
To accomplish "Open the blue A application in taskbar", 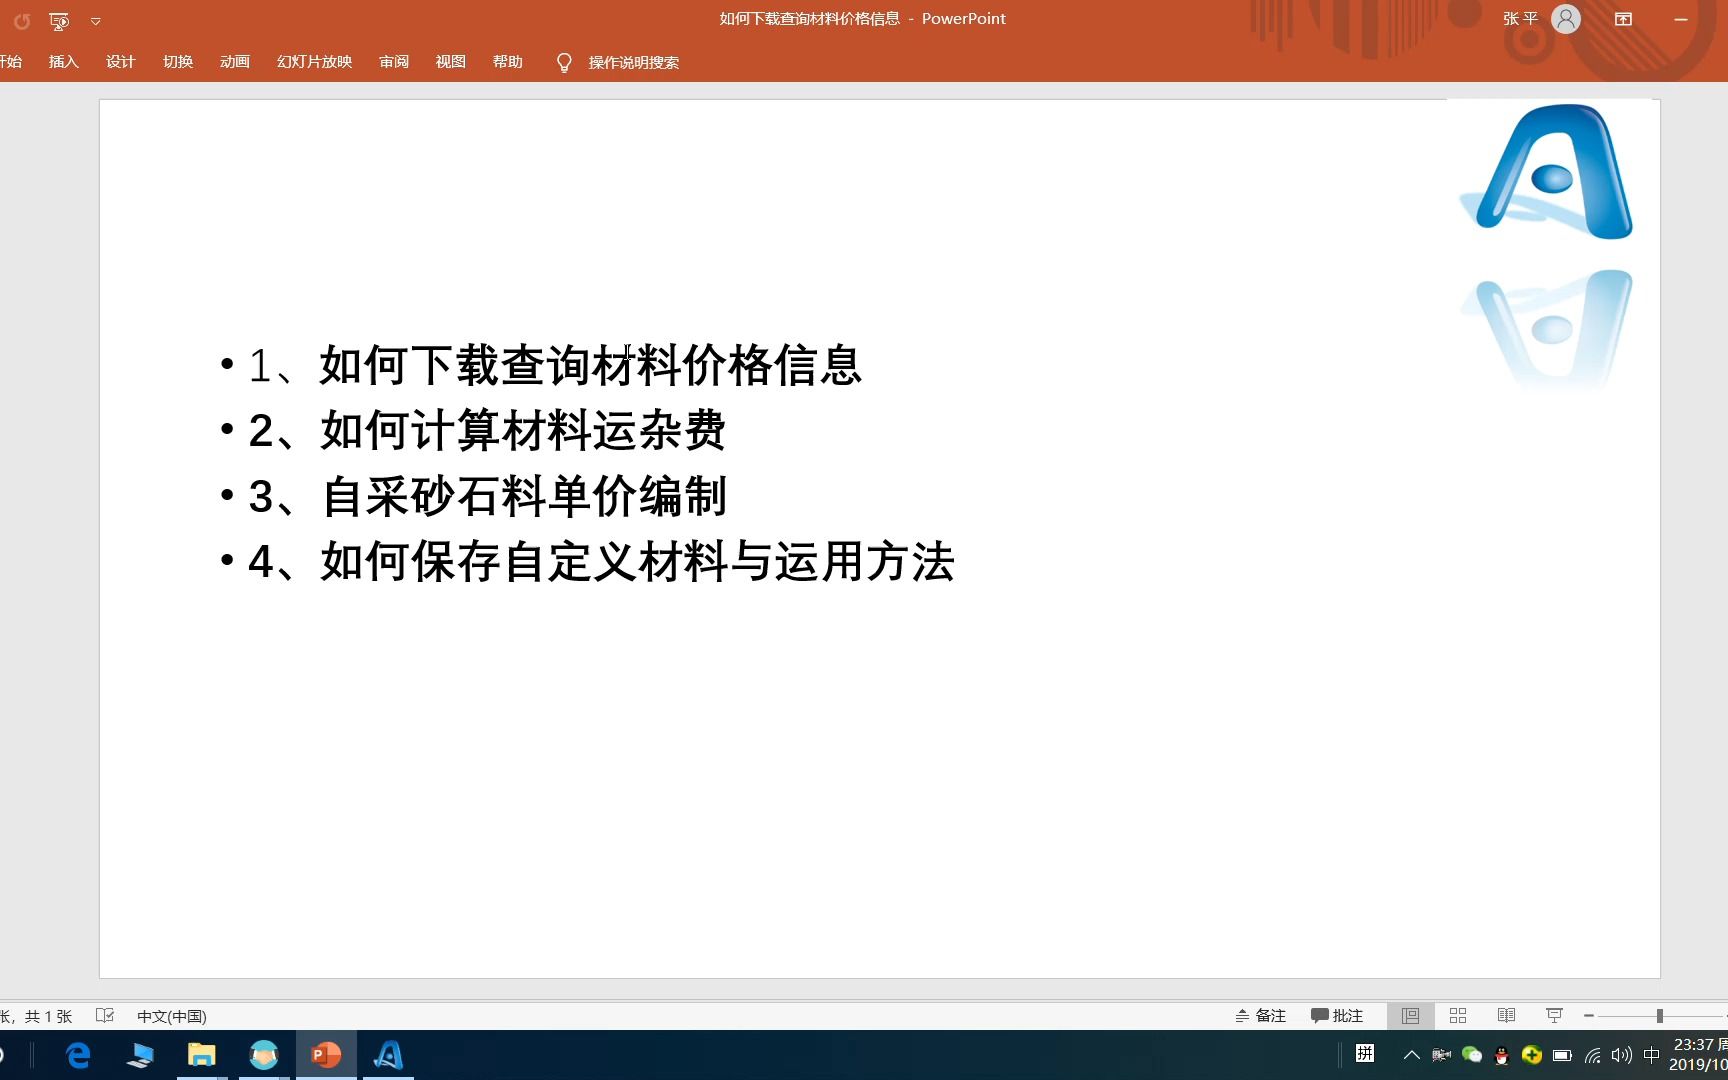I will coord(388,1055).
